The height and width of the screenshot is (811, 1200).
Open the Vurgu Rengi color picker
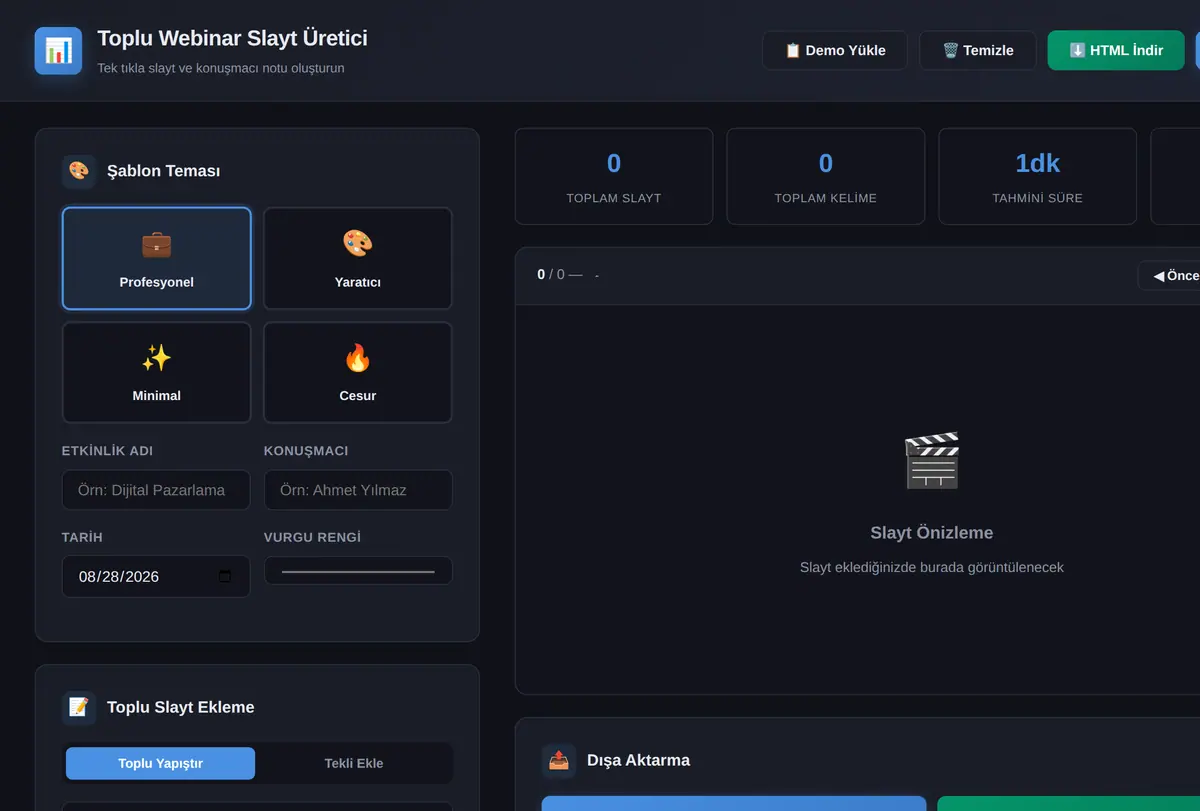[358, 571]
